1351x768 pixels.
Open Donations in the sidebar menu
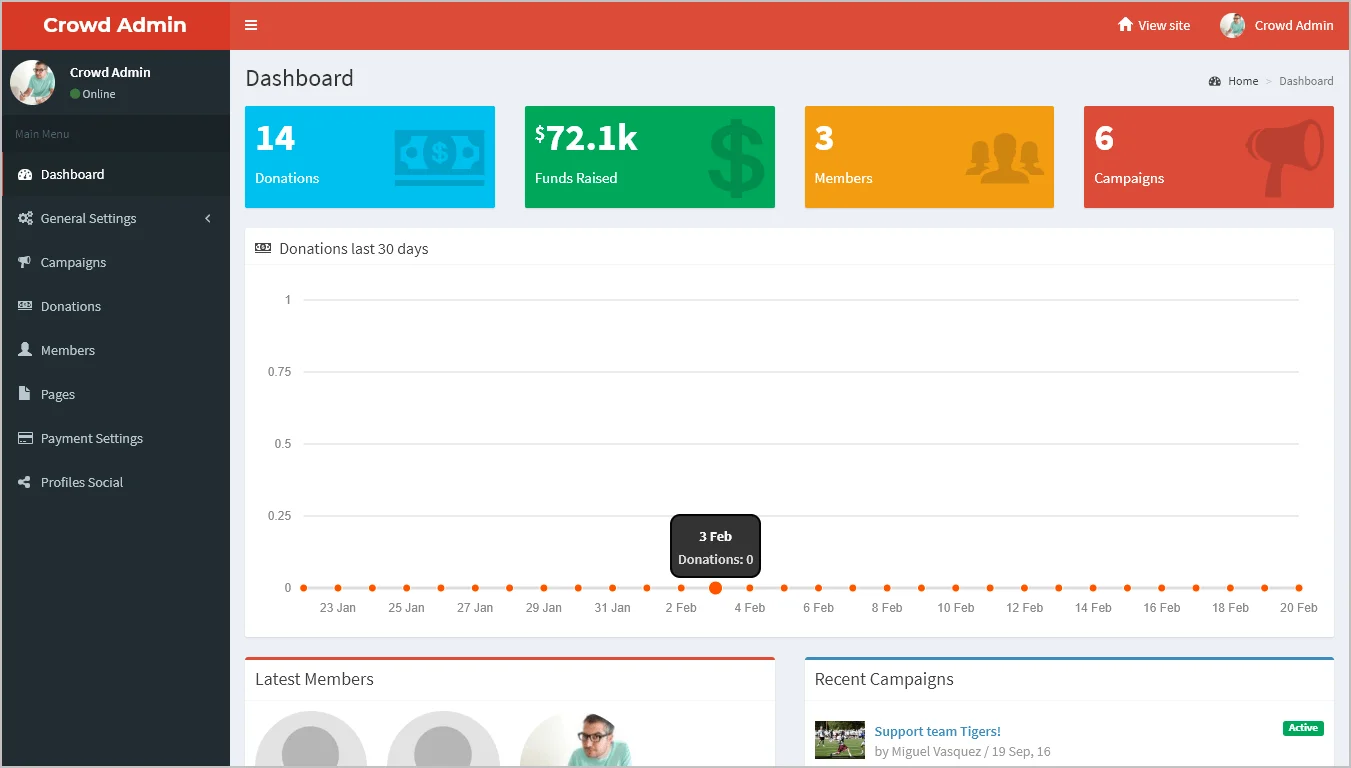tap(116, 306)
